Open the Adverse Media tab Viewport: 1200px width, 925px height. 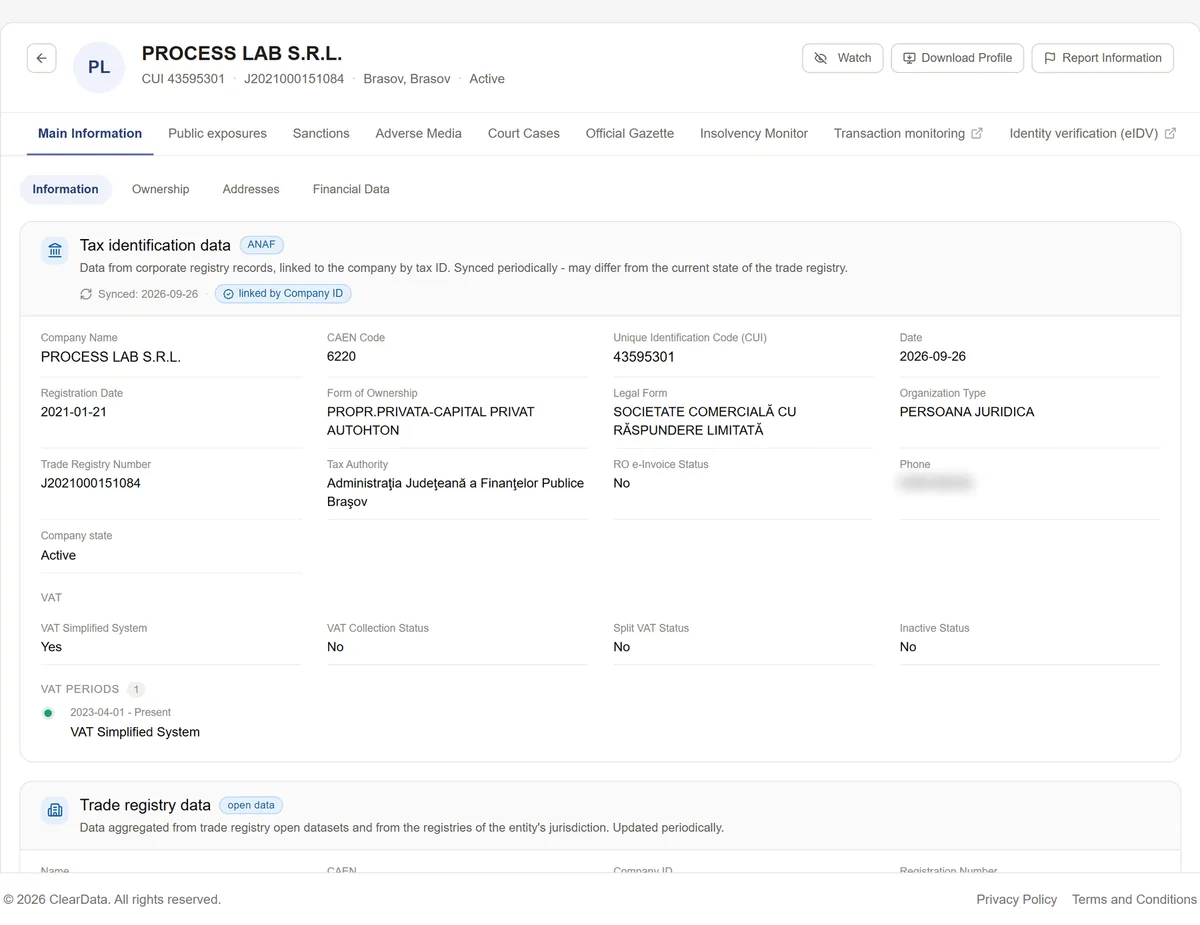[418, 133]
